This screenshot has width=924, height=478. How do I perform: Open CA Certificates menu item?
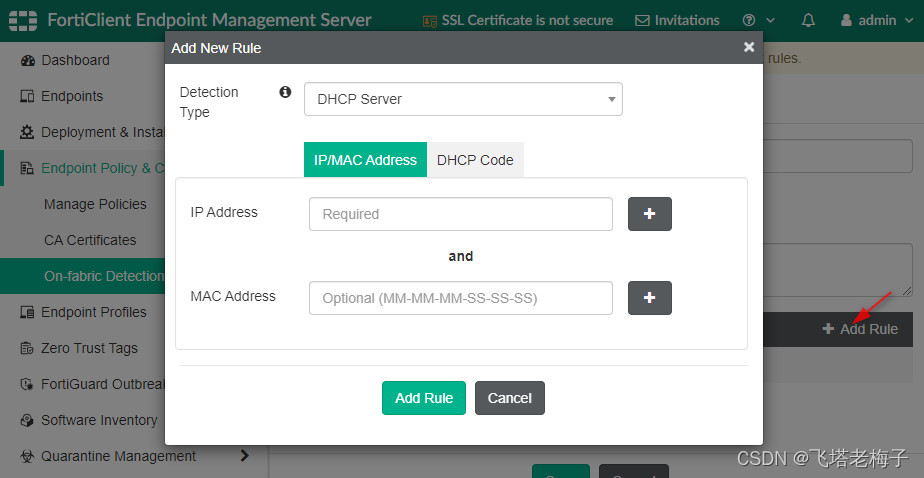pyautogui.click(x=90, y=240)
